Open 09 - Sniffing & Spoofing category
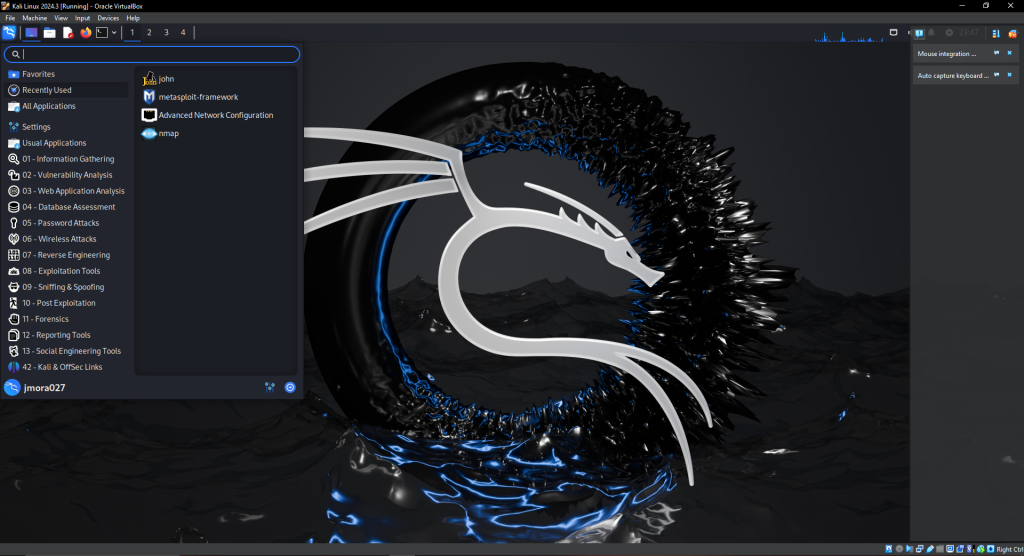The height and width of the screenshot is (556, 1024). [x=67, y=287]
